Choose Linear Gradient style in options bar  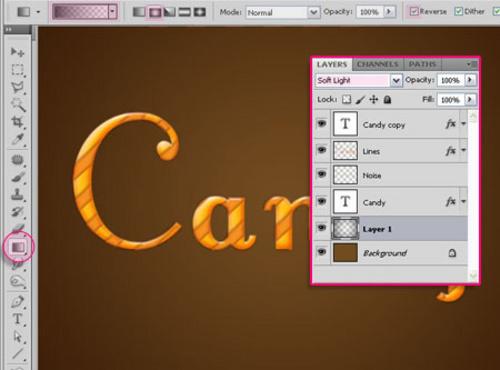[139, 12]
